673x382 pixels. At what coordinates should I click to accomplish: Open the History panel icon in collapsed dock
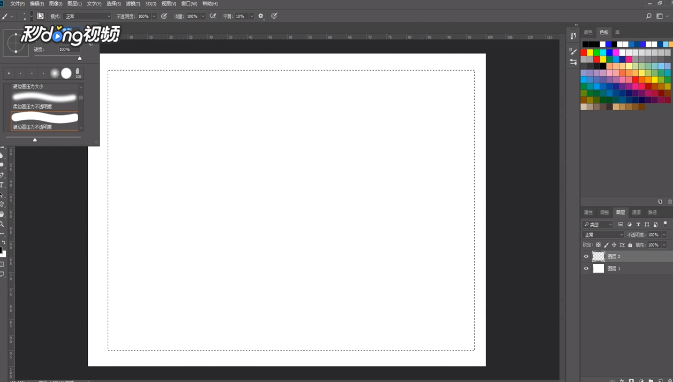coord(573,36)
